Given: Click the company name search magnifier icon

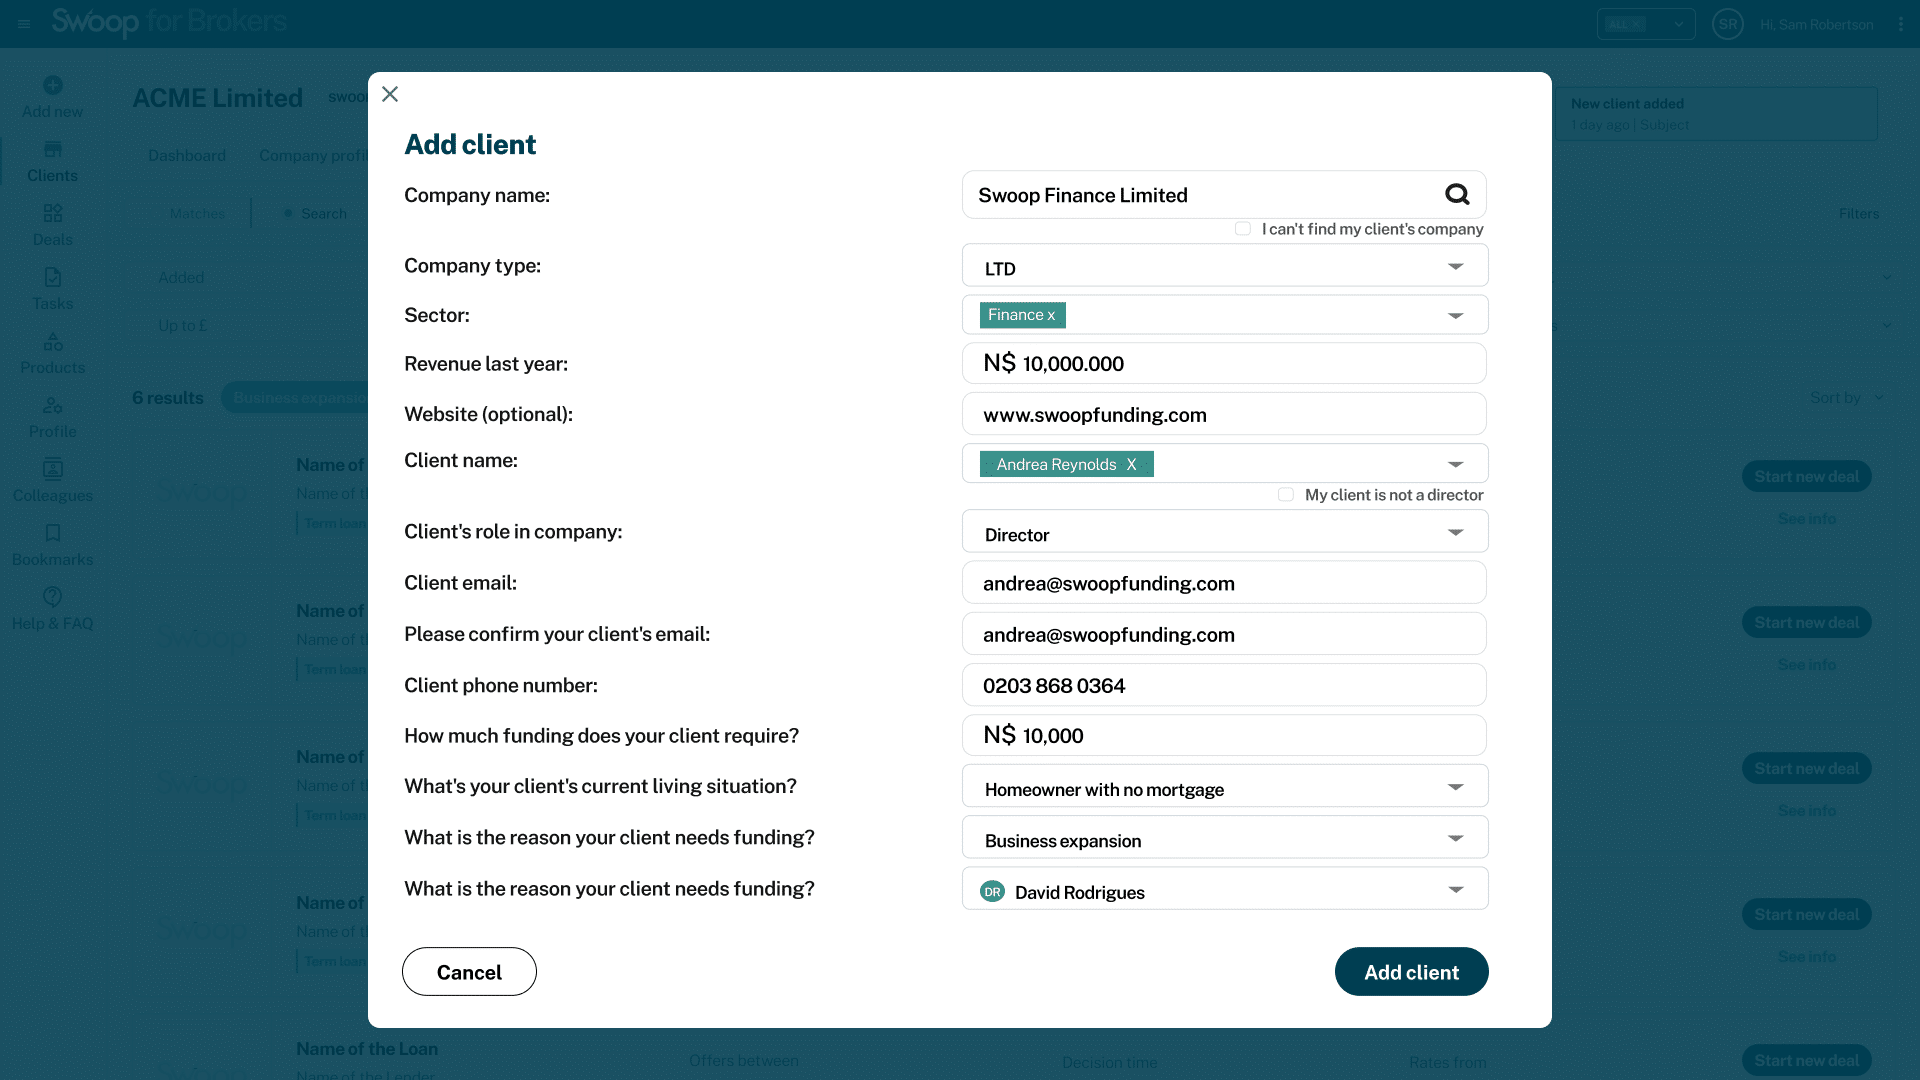Looking at the screenshot, I should tap(1457, 195).
